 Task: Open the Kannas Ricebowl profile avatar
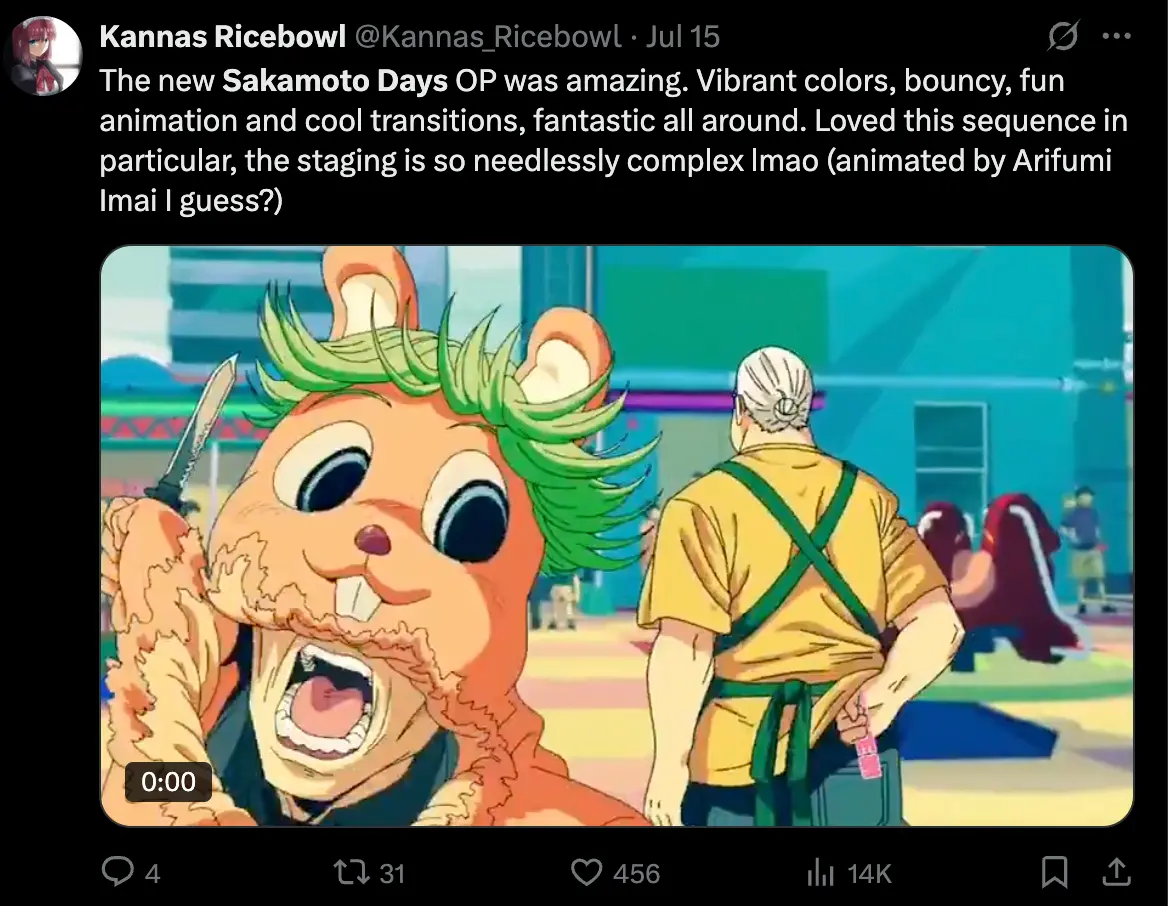click(43, 56)
